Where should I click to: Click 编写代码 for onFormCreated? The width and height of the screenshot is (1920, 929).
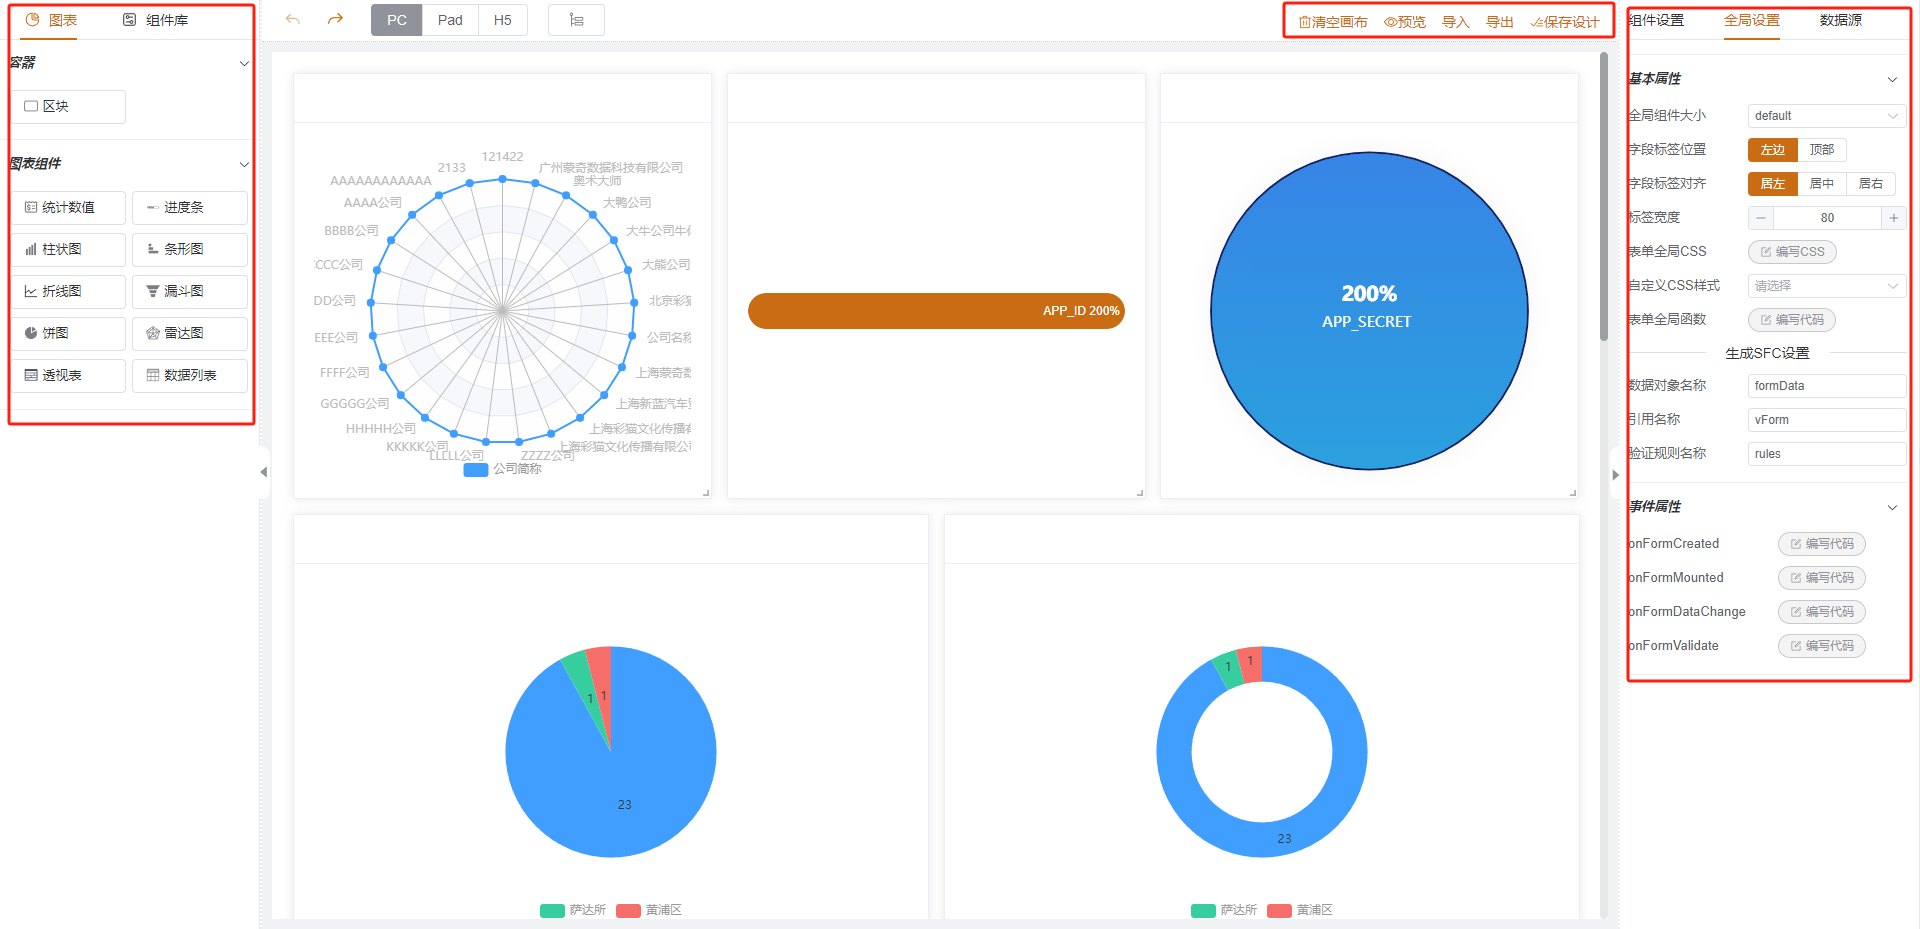pos(1822,544)
